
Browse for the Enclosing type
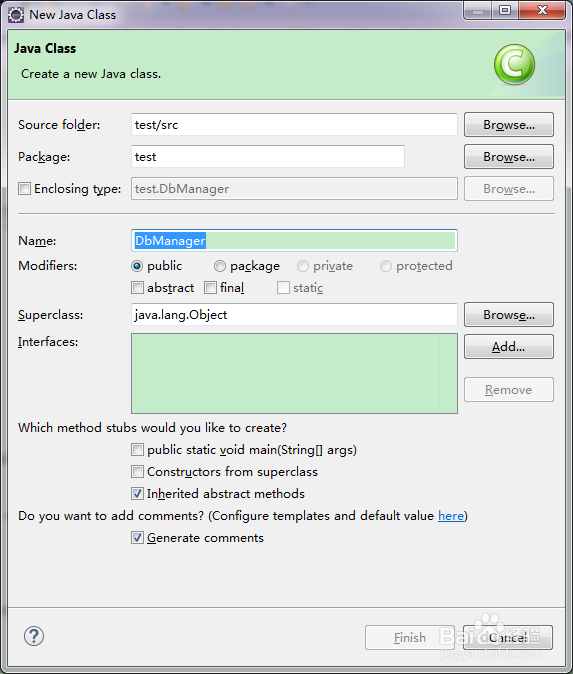coord(509,189)
